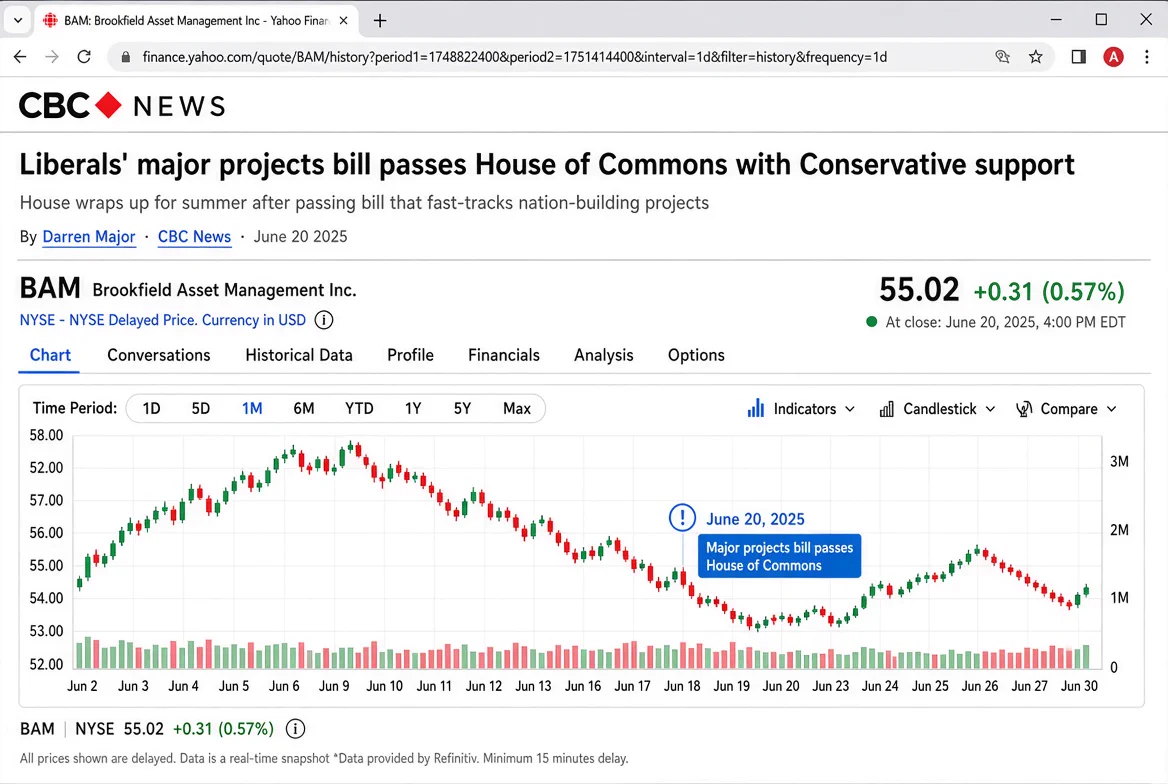The image size is (1168, 784).
Task: Open the Analysis tab
Action: 603,355
